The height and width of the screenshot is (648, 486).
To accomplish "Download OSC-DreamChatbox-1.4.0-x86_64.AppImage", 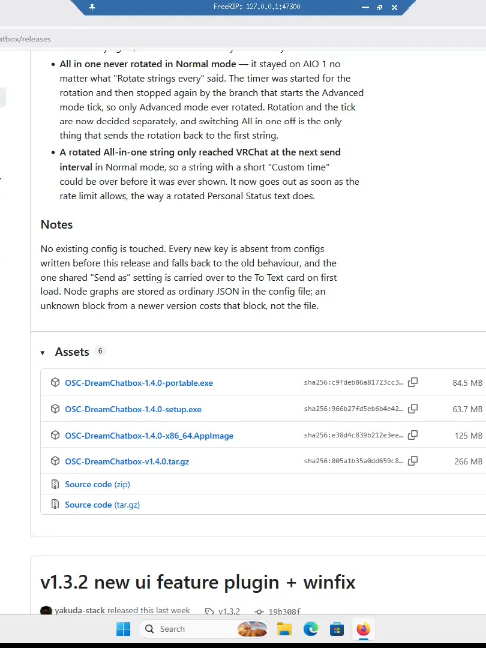I will pos(149,436).
